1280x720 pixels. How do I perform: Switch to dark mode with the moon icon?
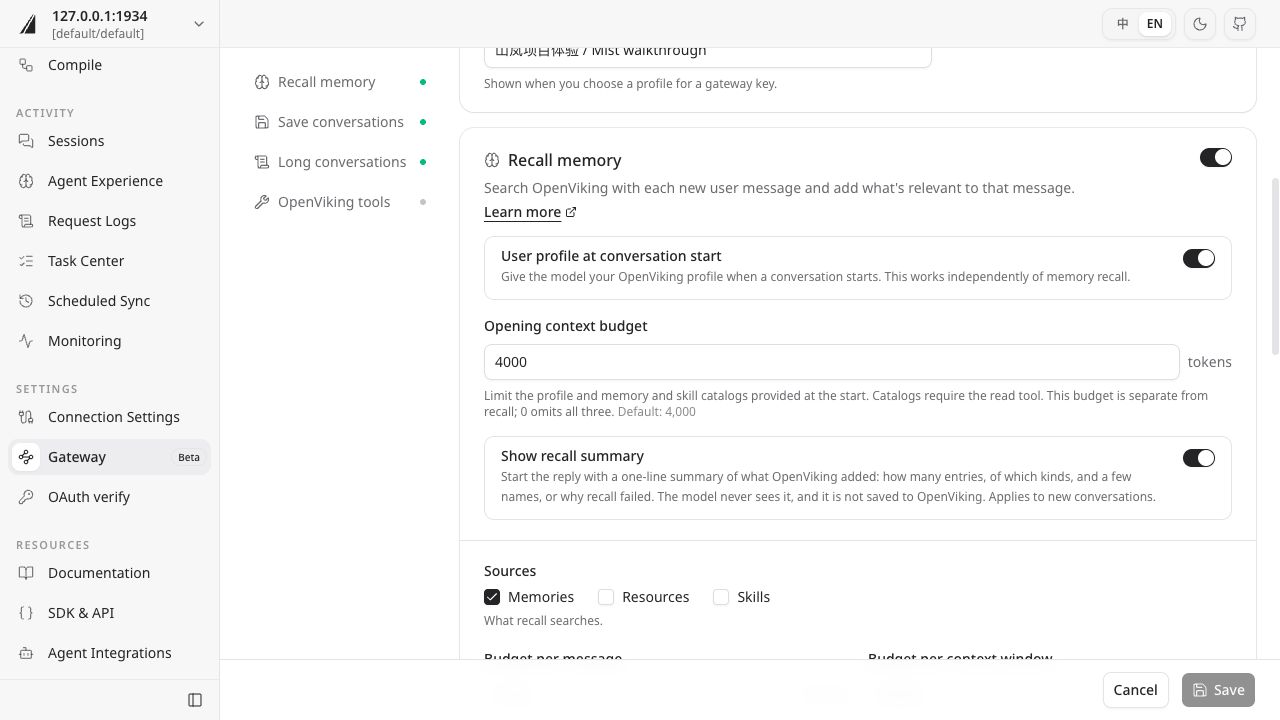click(x=1200, y=24)
